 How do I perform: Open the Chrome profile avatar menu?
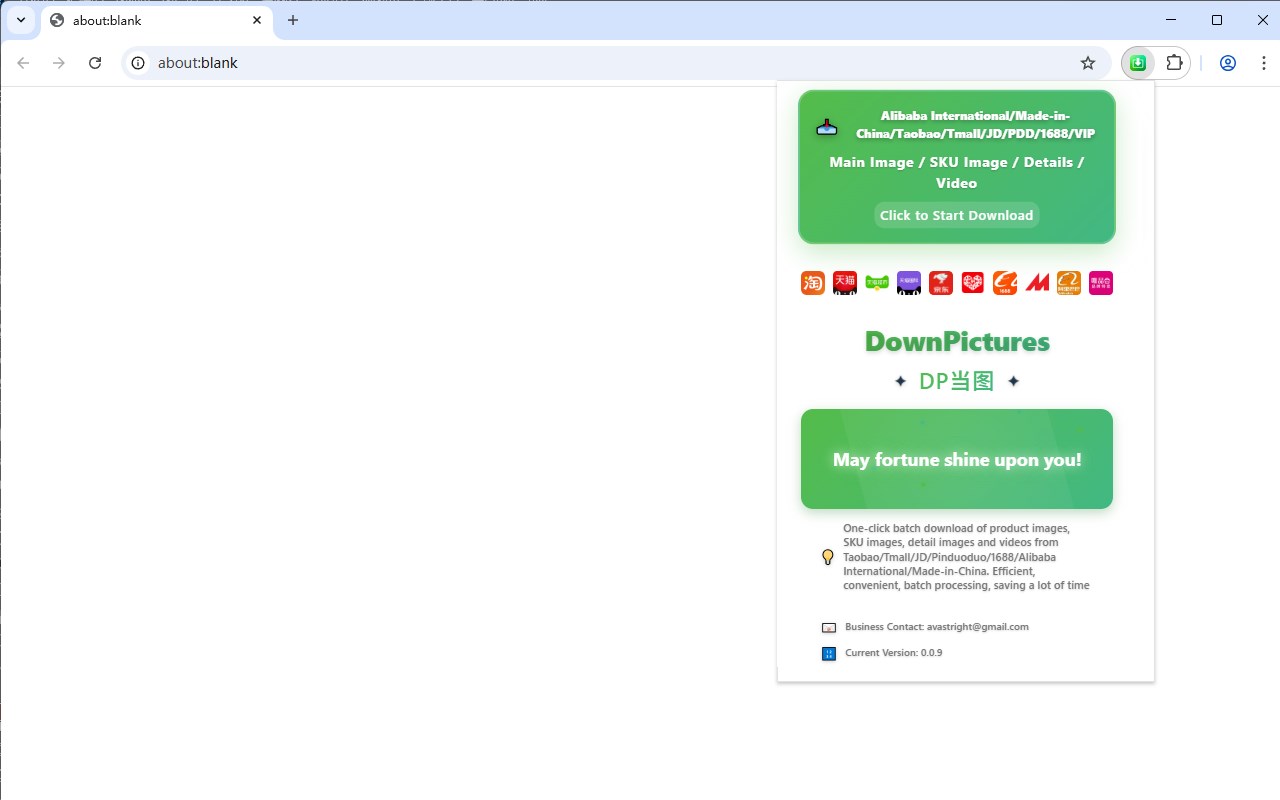(x=1228, y=63)
